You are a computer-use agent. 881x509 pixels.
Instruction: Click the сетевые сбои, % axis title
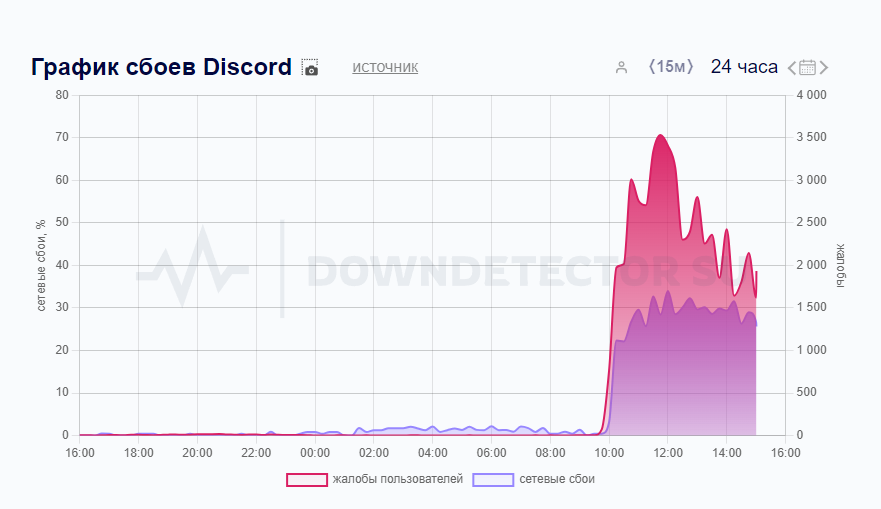tap(40, 266)
